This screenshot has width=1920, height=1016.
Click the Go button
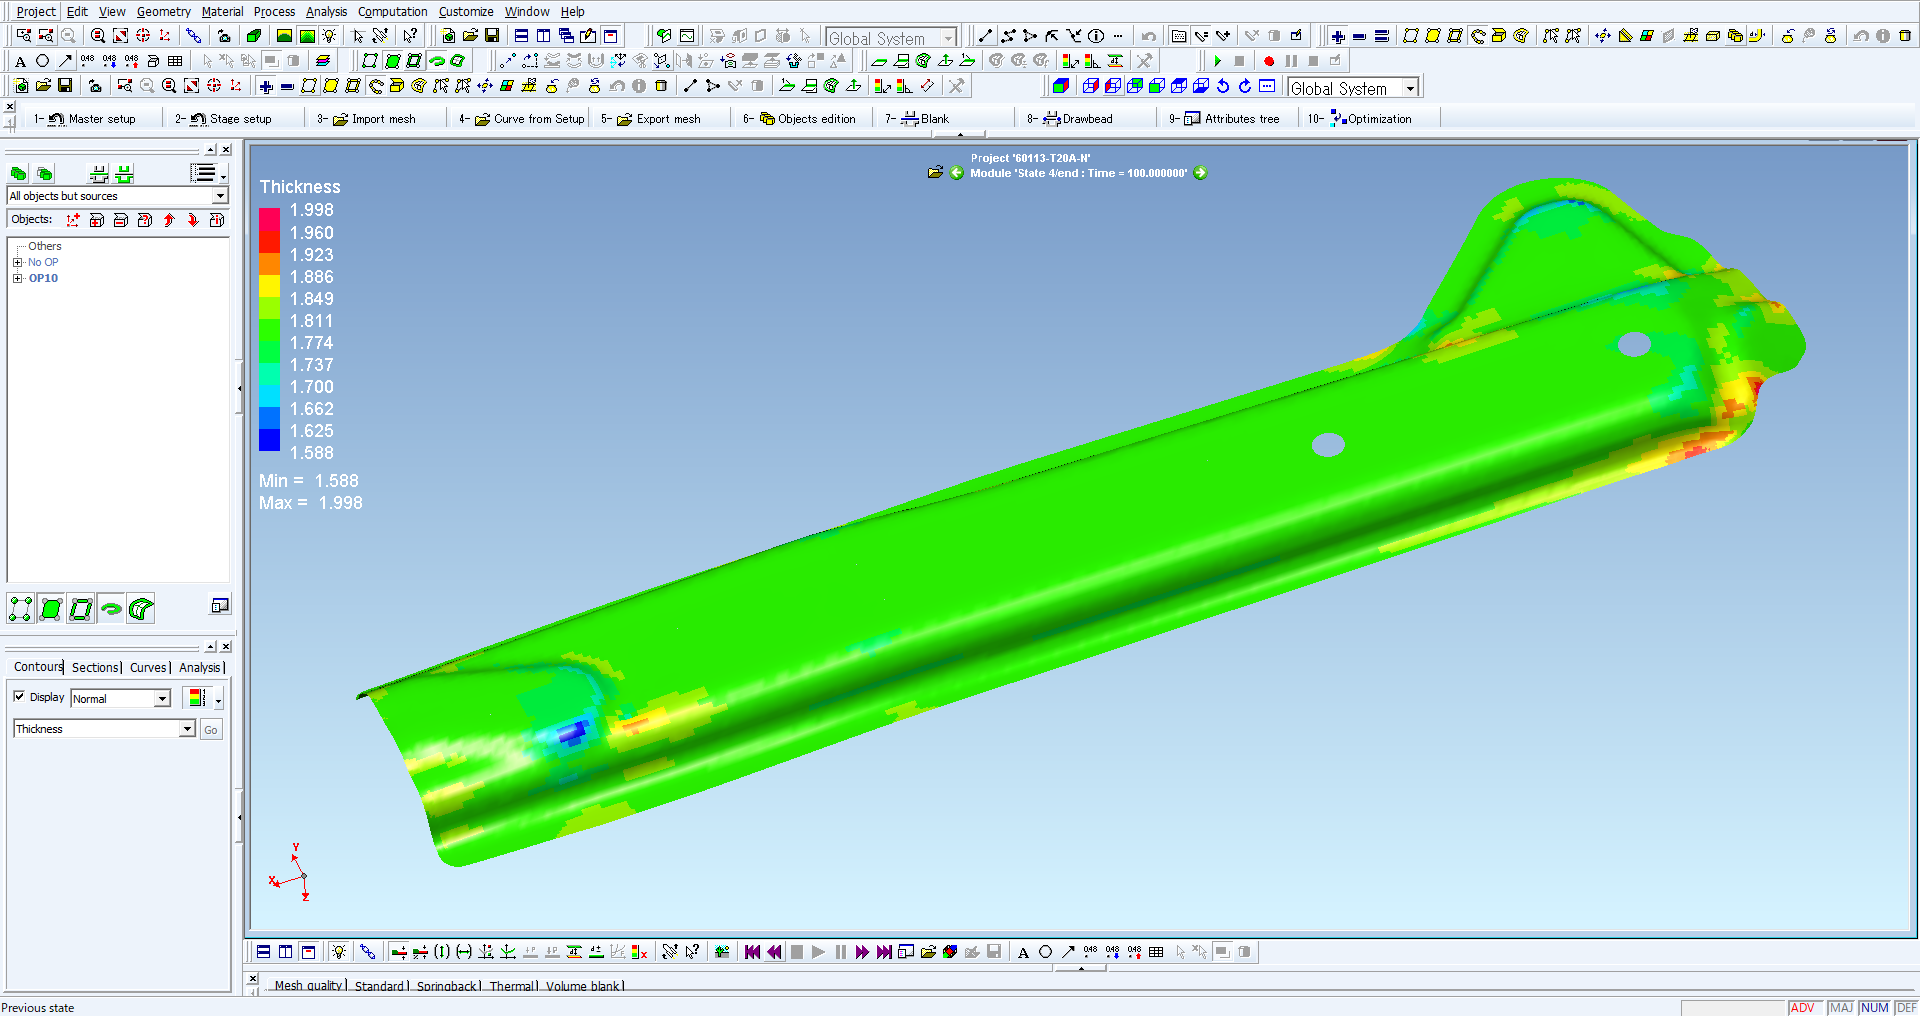[210, 730]
